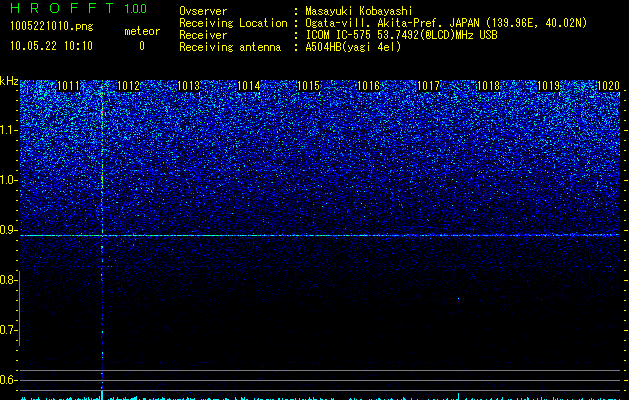Click the meteor count value 0
Viewport: 629px width, 400px height.
click(x=142, y=46)
